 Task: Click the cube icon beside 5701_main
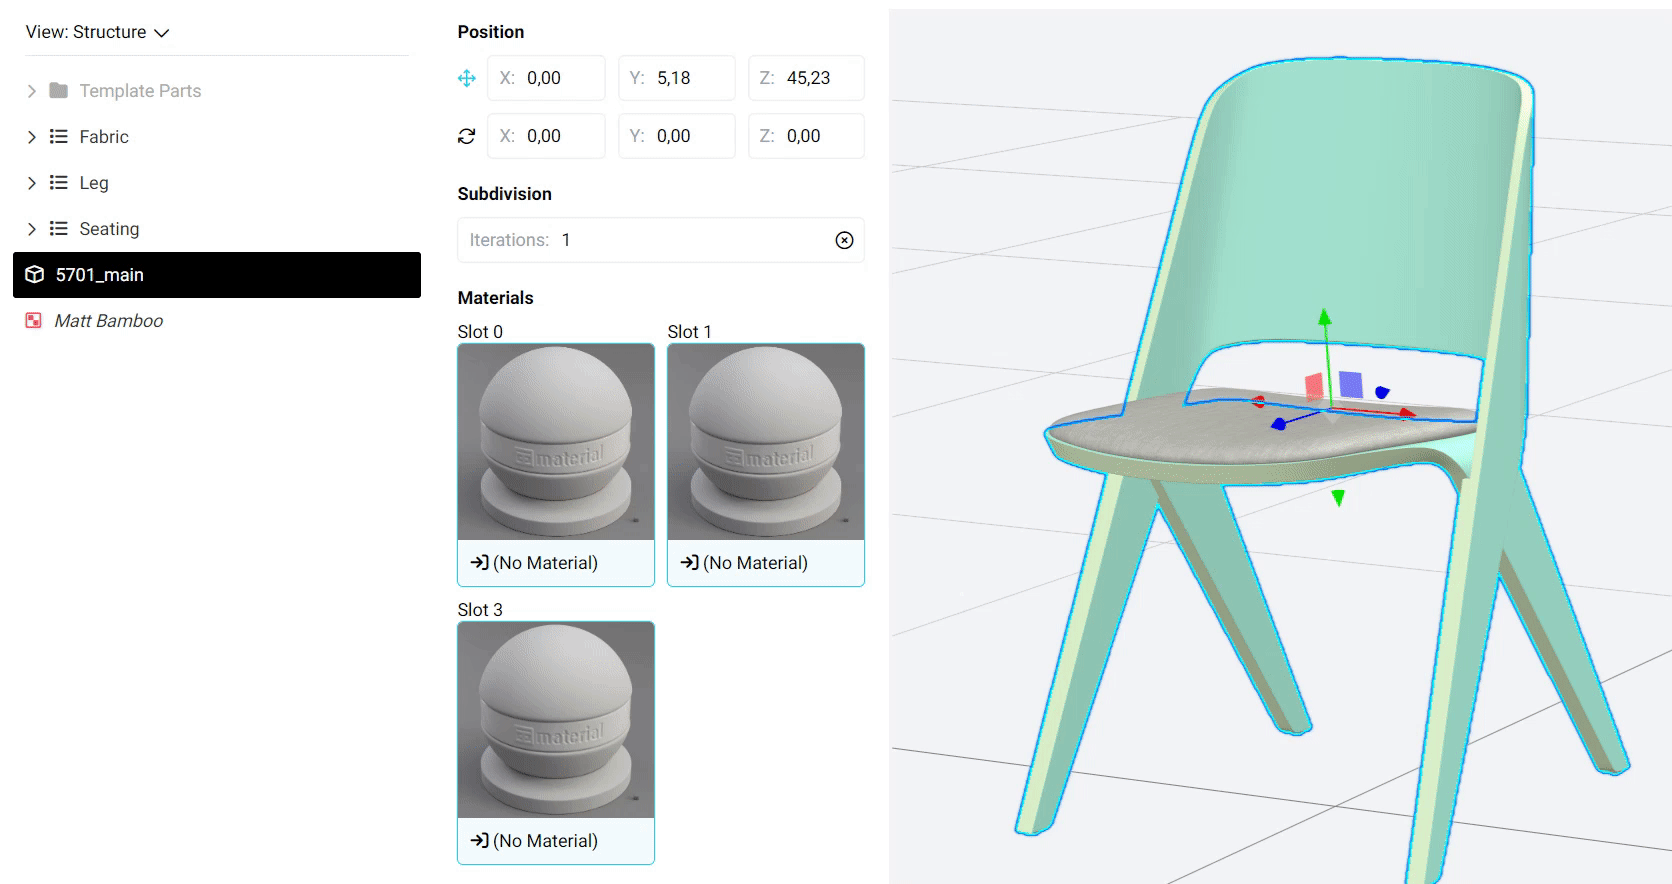[35, 275]
